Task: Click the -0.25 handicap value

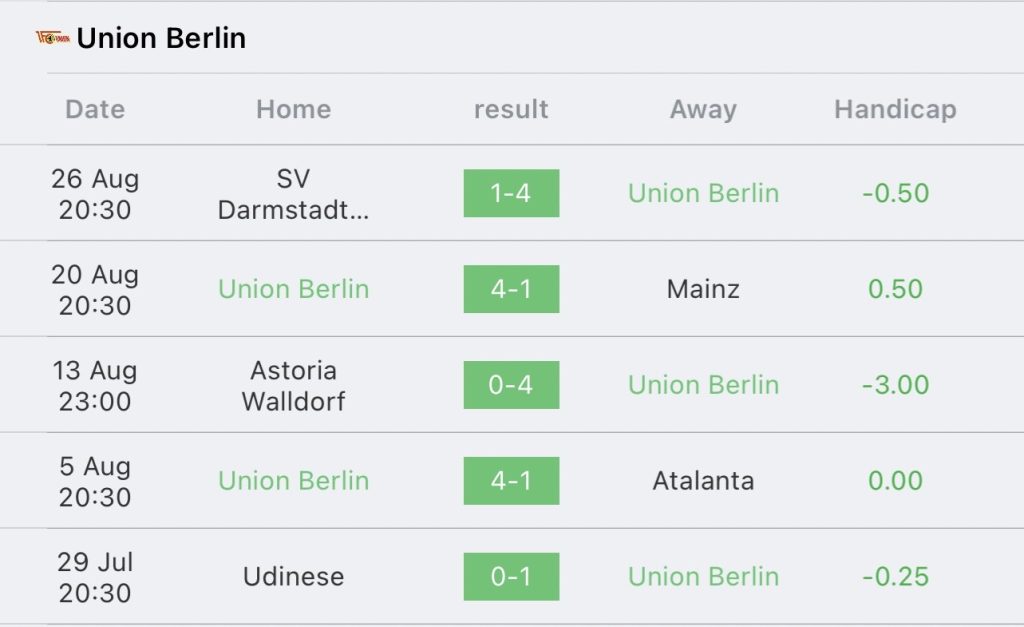Action: pyautogui.click(x=895, y=577)
